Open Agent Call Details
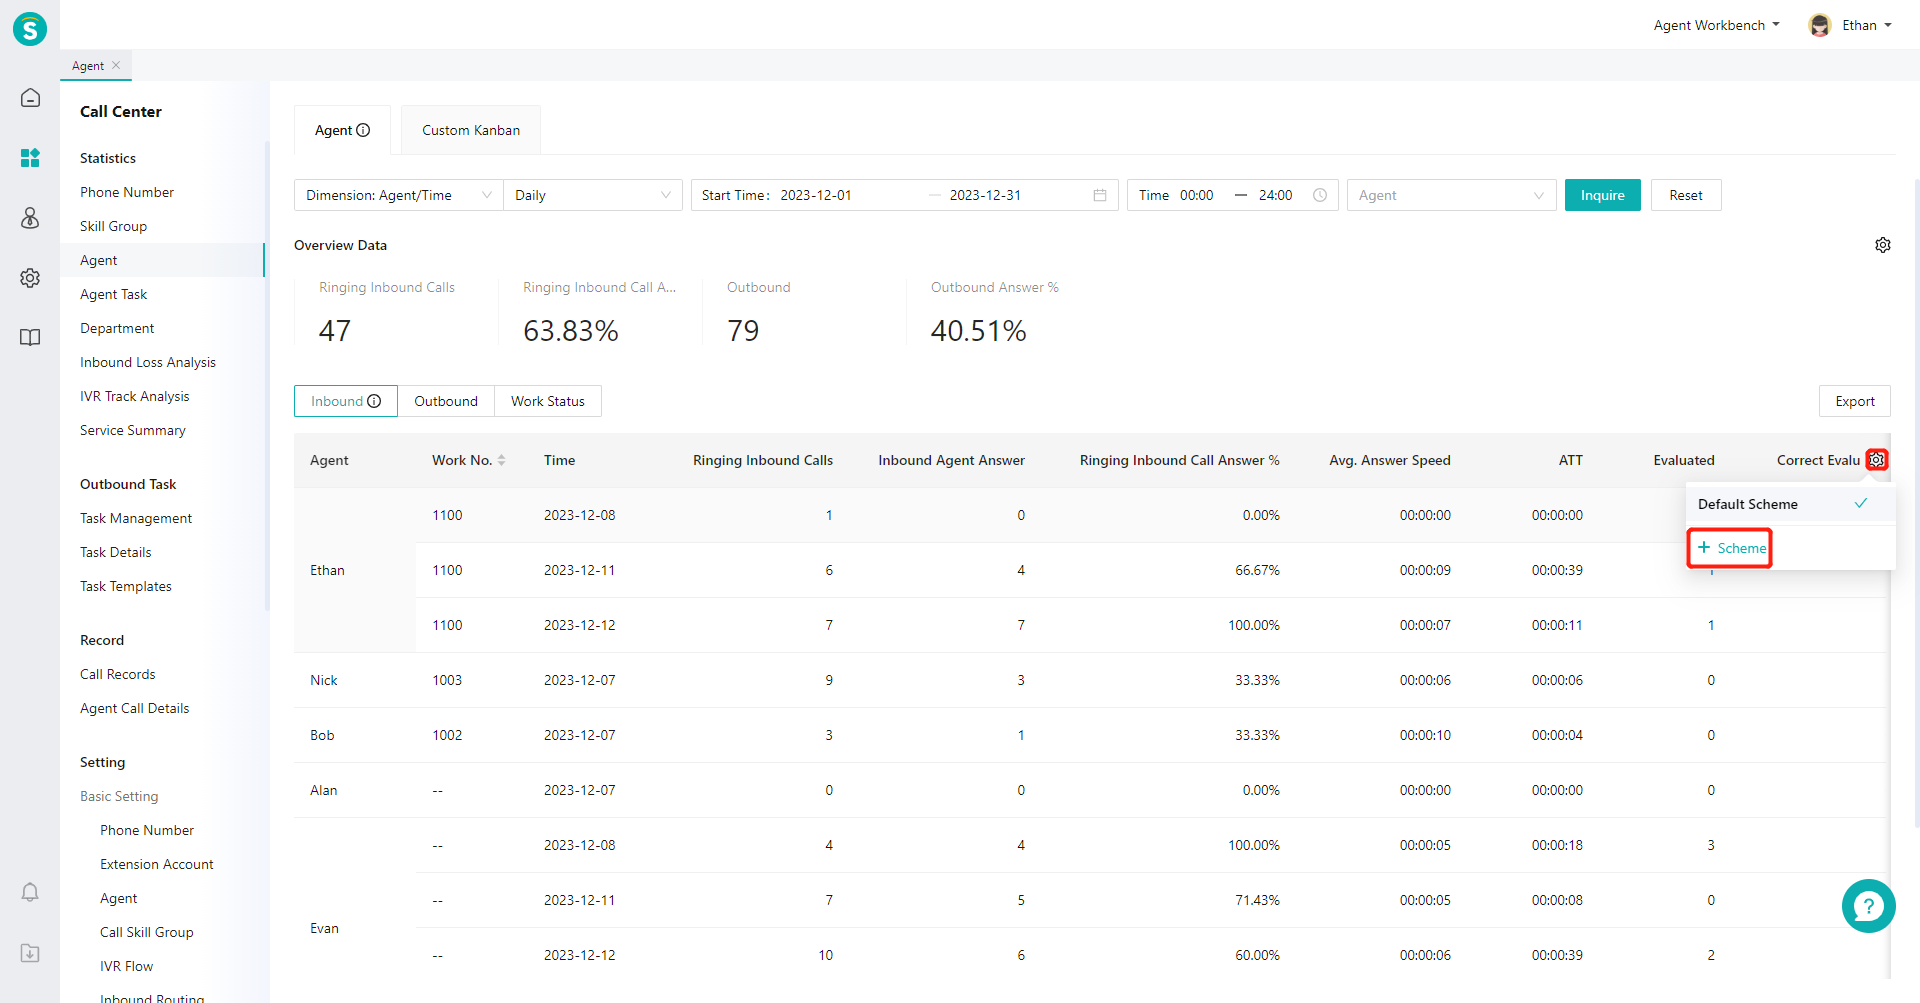1920x1003 pixels. [135, 708]
